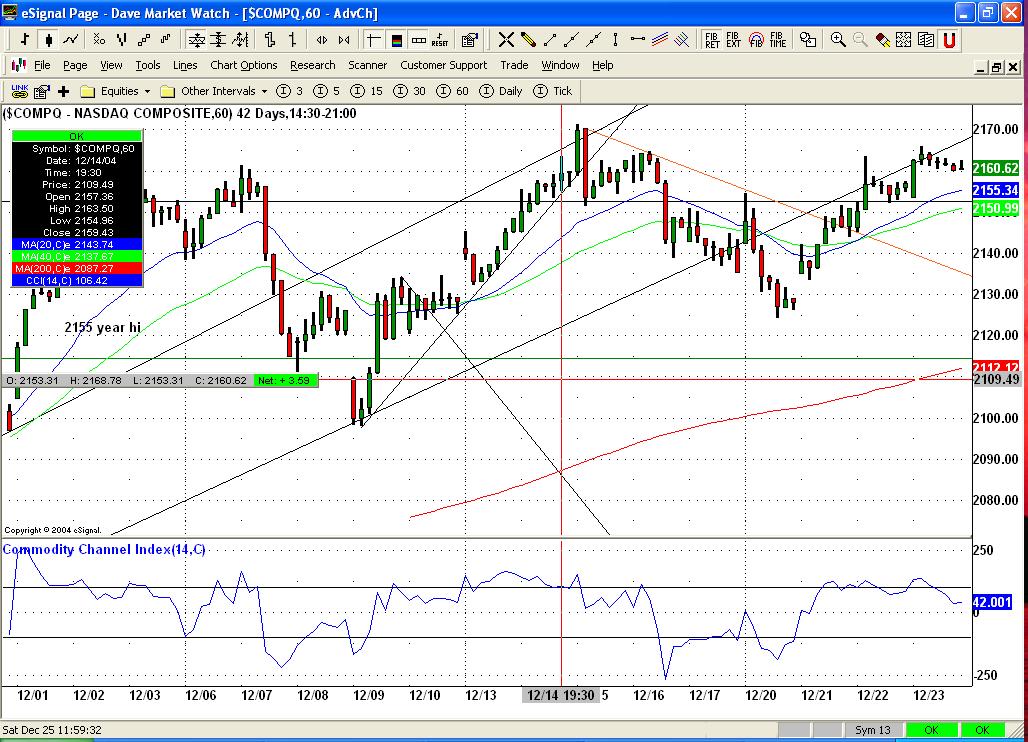
Task: Select the candlestick chart type icon
Action: [x=48, y=40]
